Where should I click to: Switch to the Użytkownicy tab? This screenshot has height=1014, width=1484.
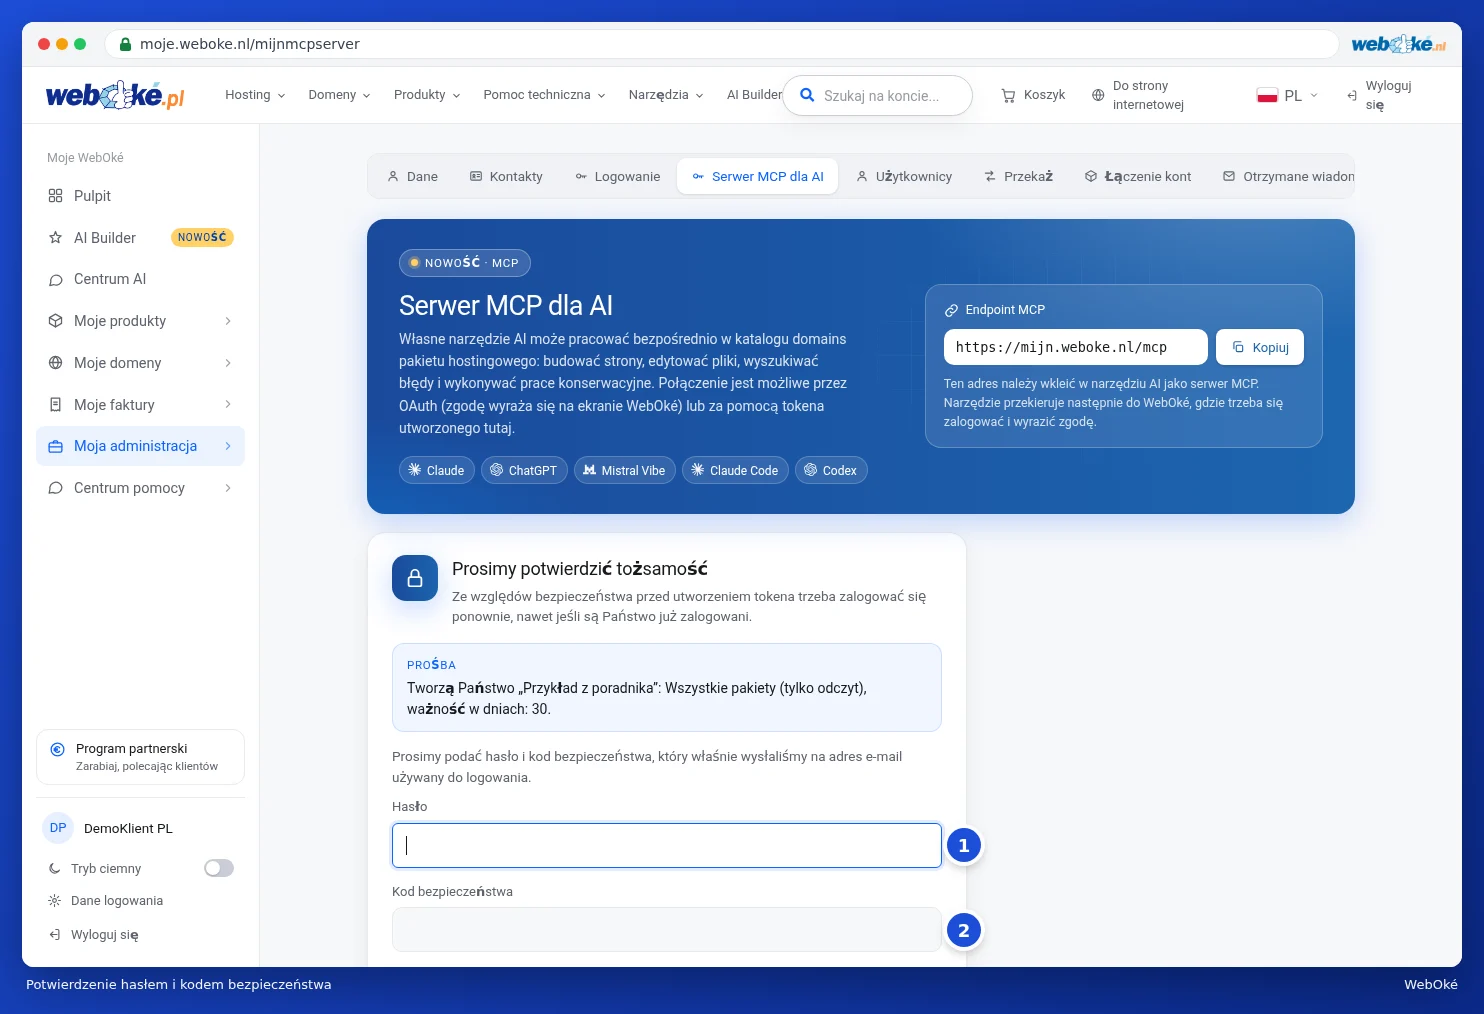tap(904, 176)
